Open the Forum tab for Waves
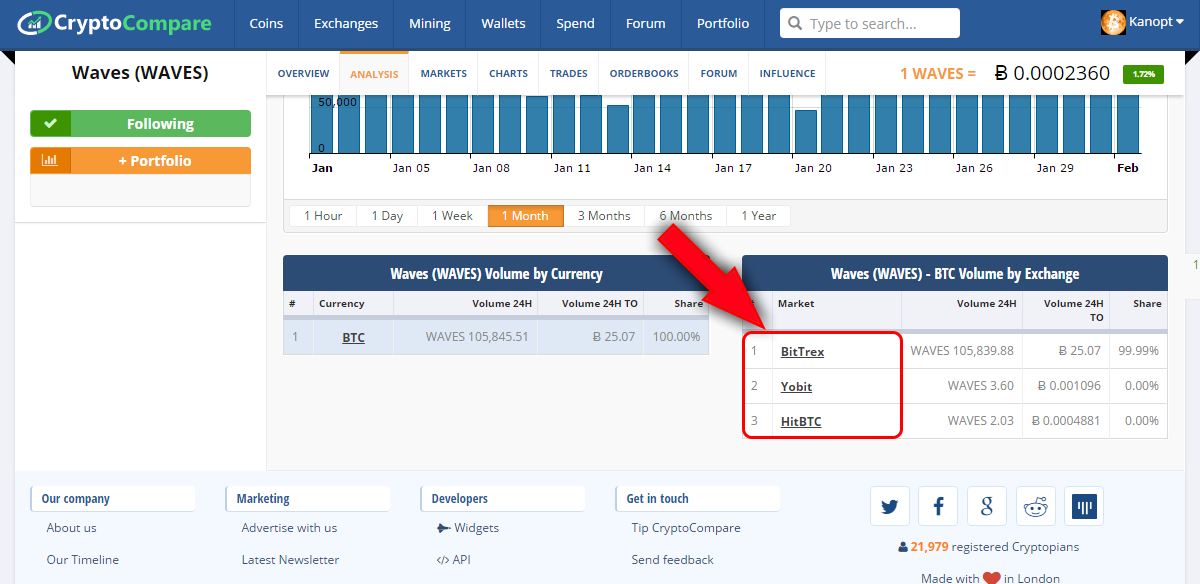 pos(719,73)
